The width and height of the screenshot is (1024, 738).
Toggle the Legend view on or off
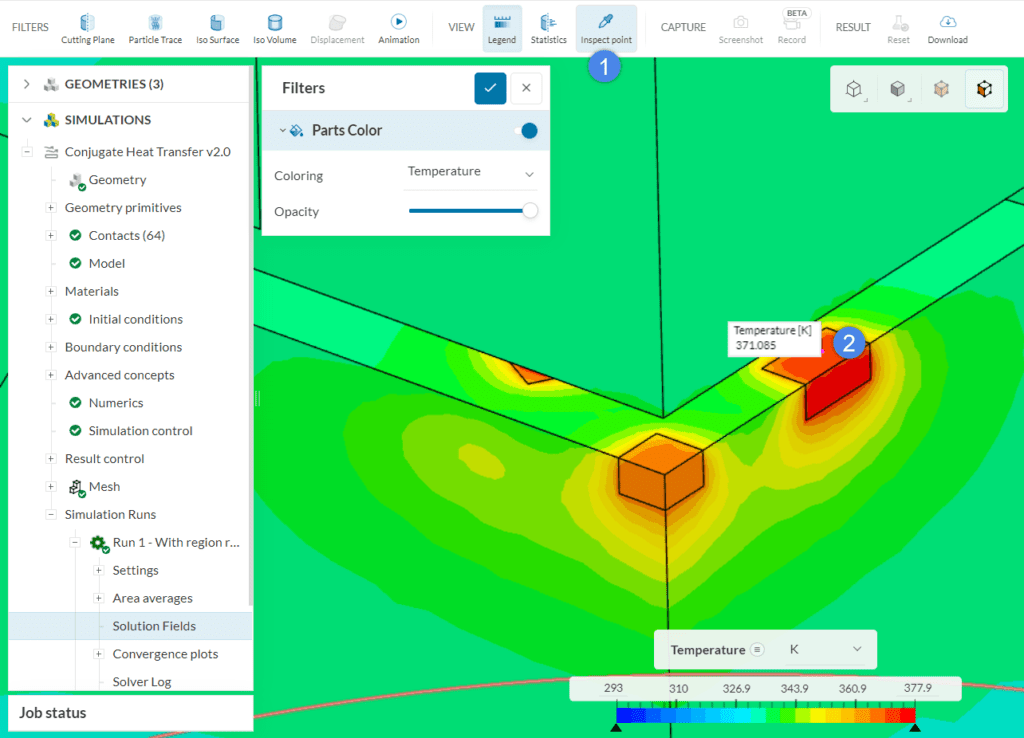(x=502, y=28)
